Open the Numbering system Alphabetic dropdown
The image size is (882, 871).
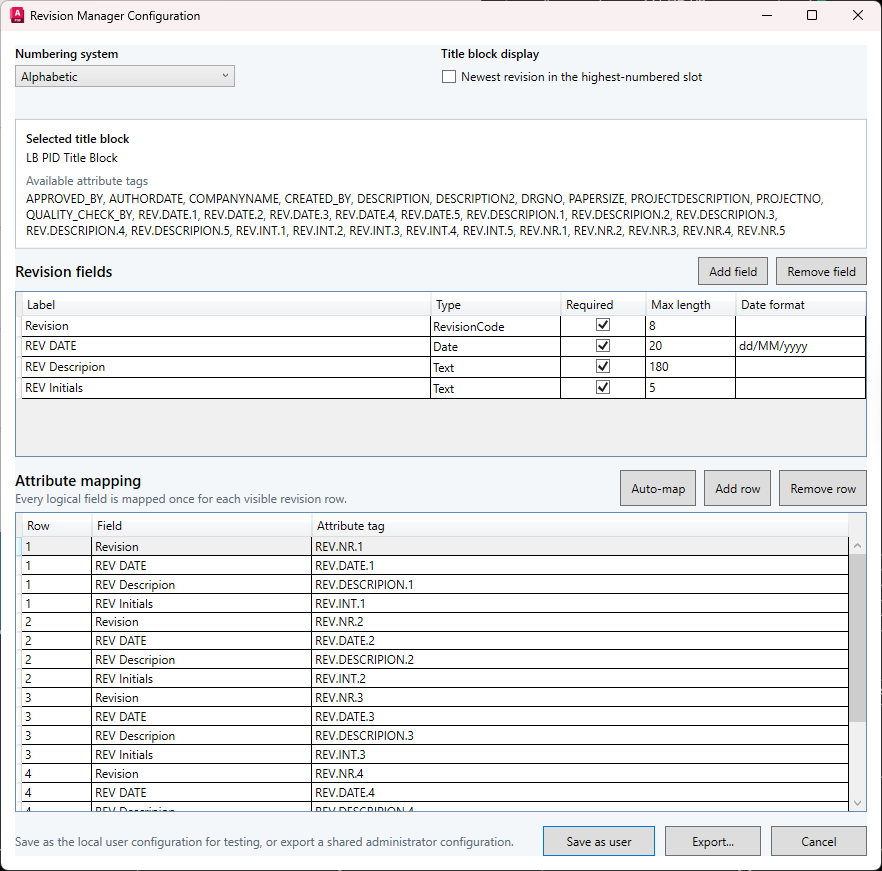(x=125, y=77)
